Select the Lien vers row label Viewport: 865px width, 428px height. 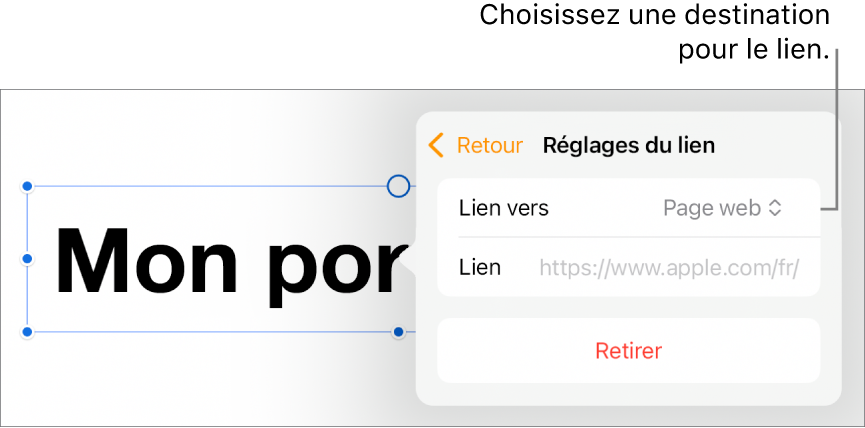(x=503, y=208)
